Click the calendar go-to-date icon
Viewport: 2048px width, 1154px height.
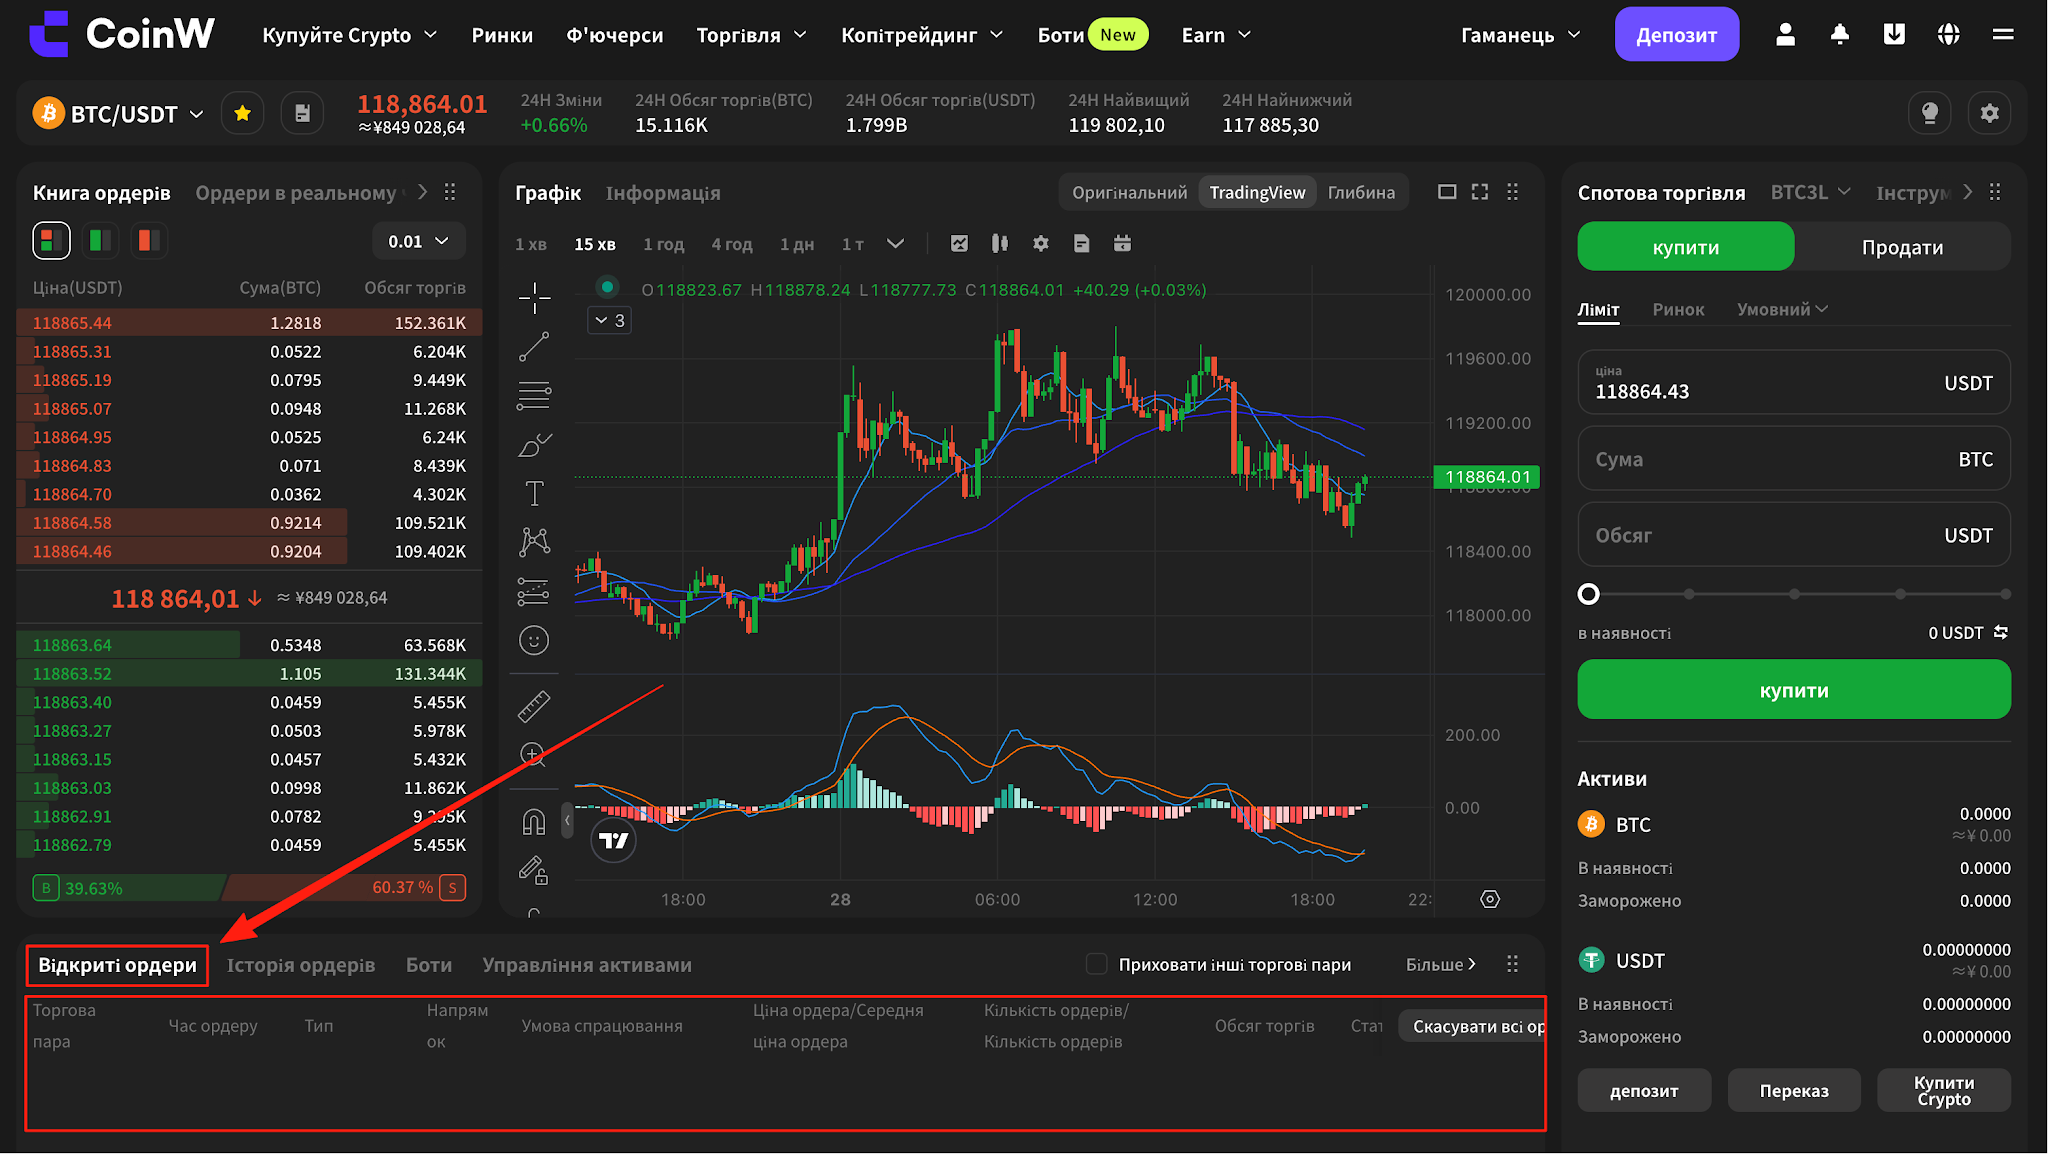1122,243
